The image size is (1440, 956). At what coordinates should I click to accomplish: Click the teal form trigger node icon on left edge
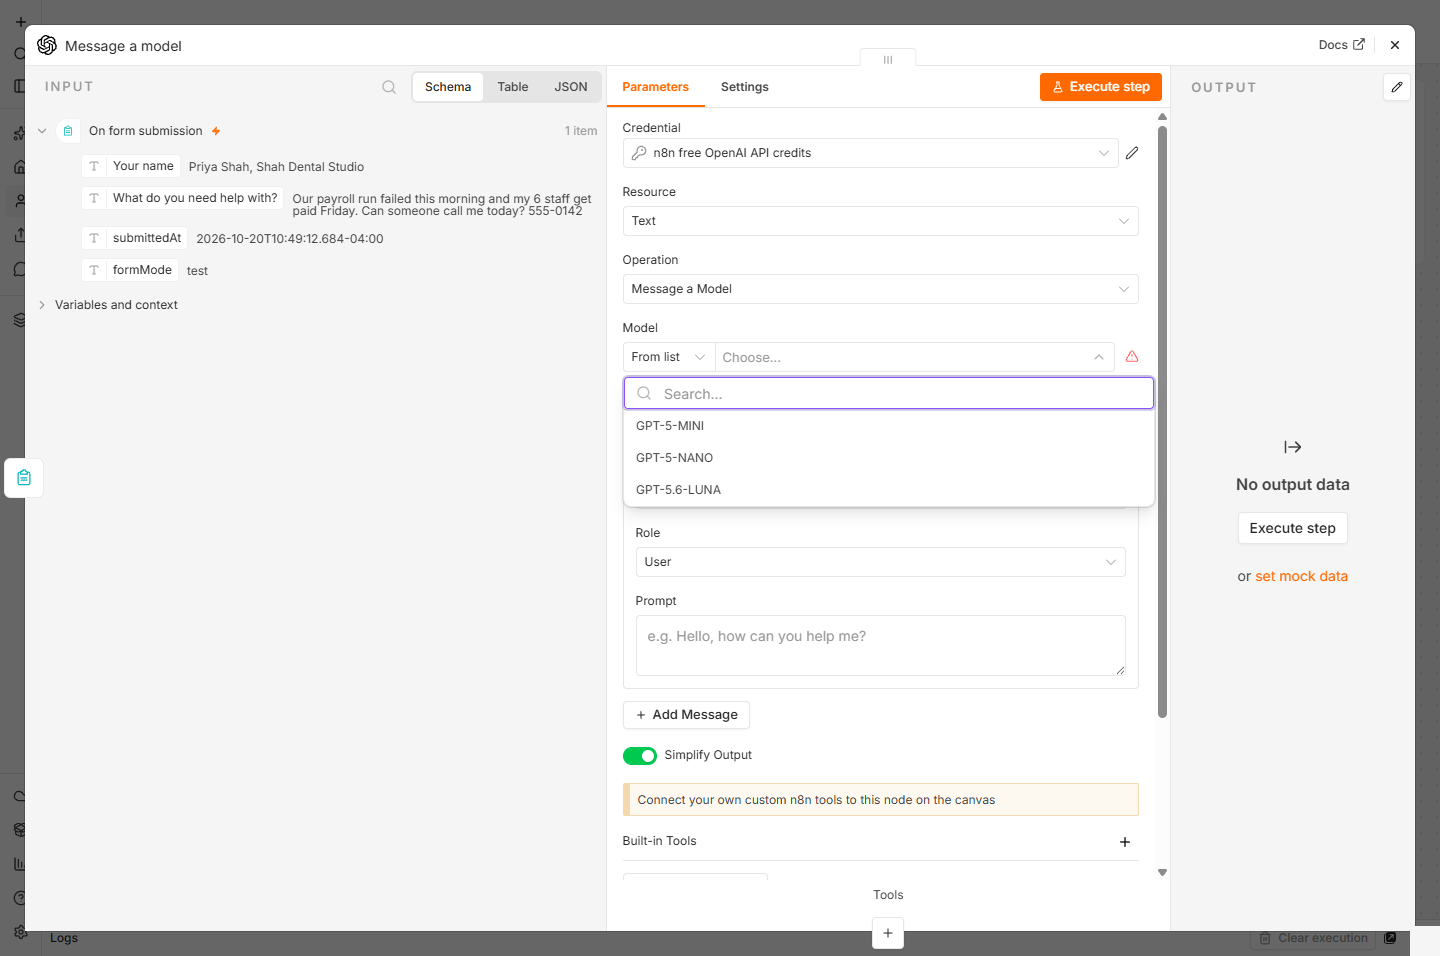pyautogui.click(x=24, y=478)
